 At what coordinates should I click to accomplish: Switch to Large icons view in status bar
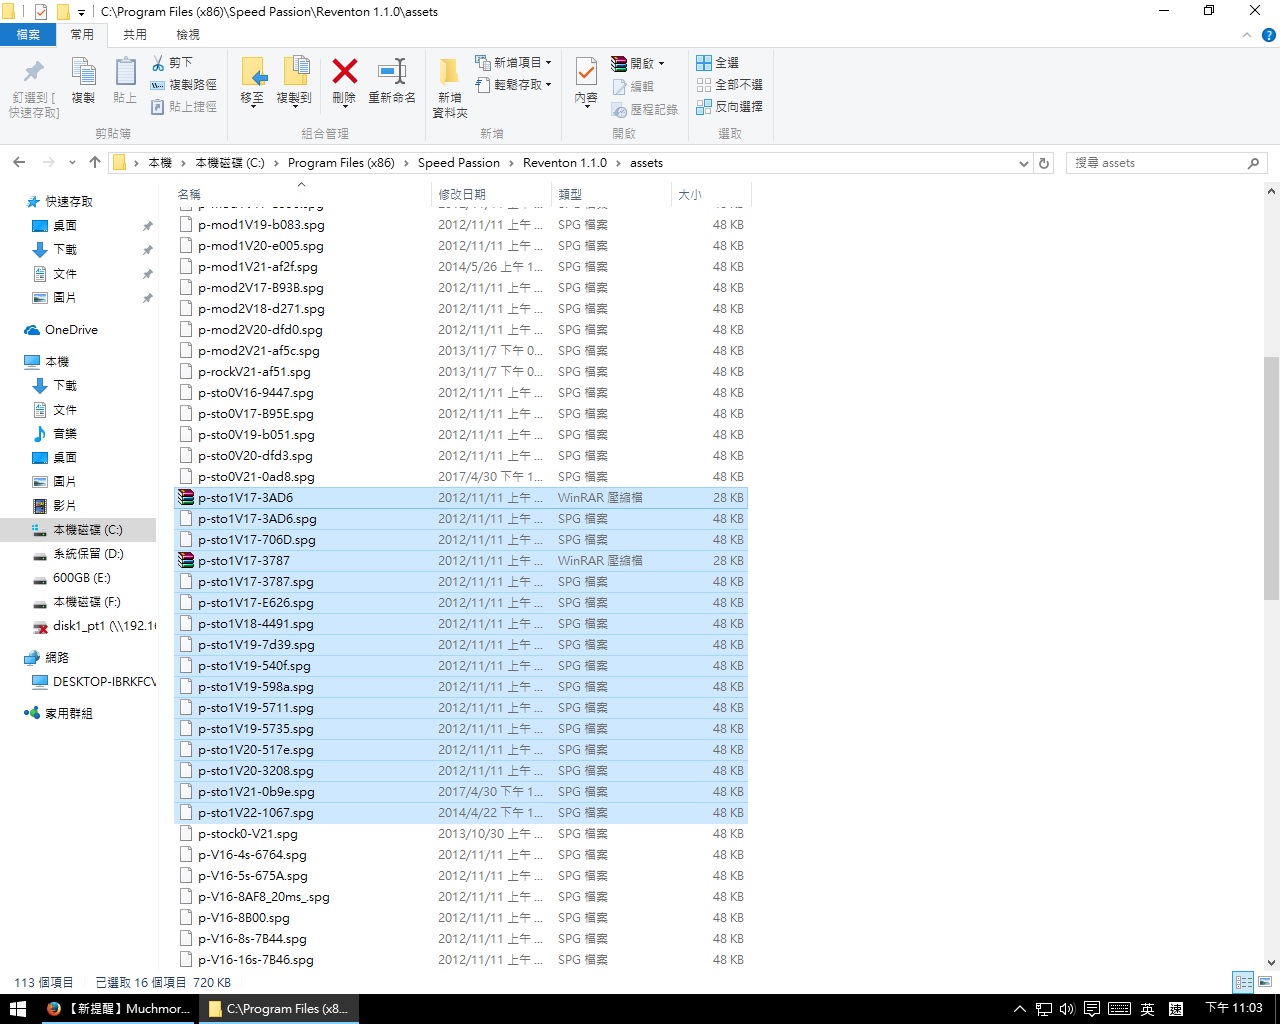click(x=1265, y=982)
